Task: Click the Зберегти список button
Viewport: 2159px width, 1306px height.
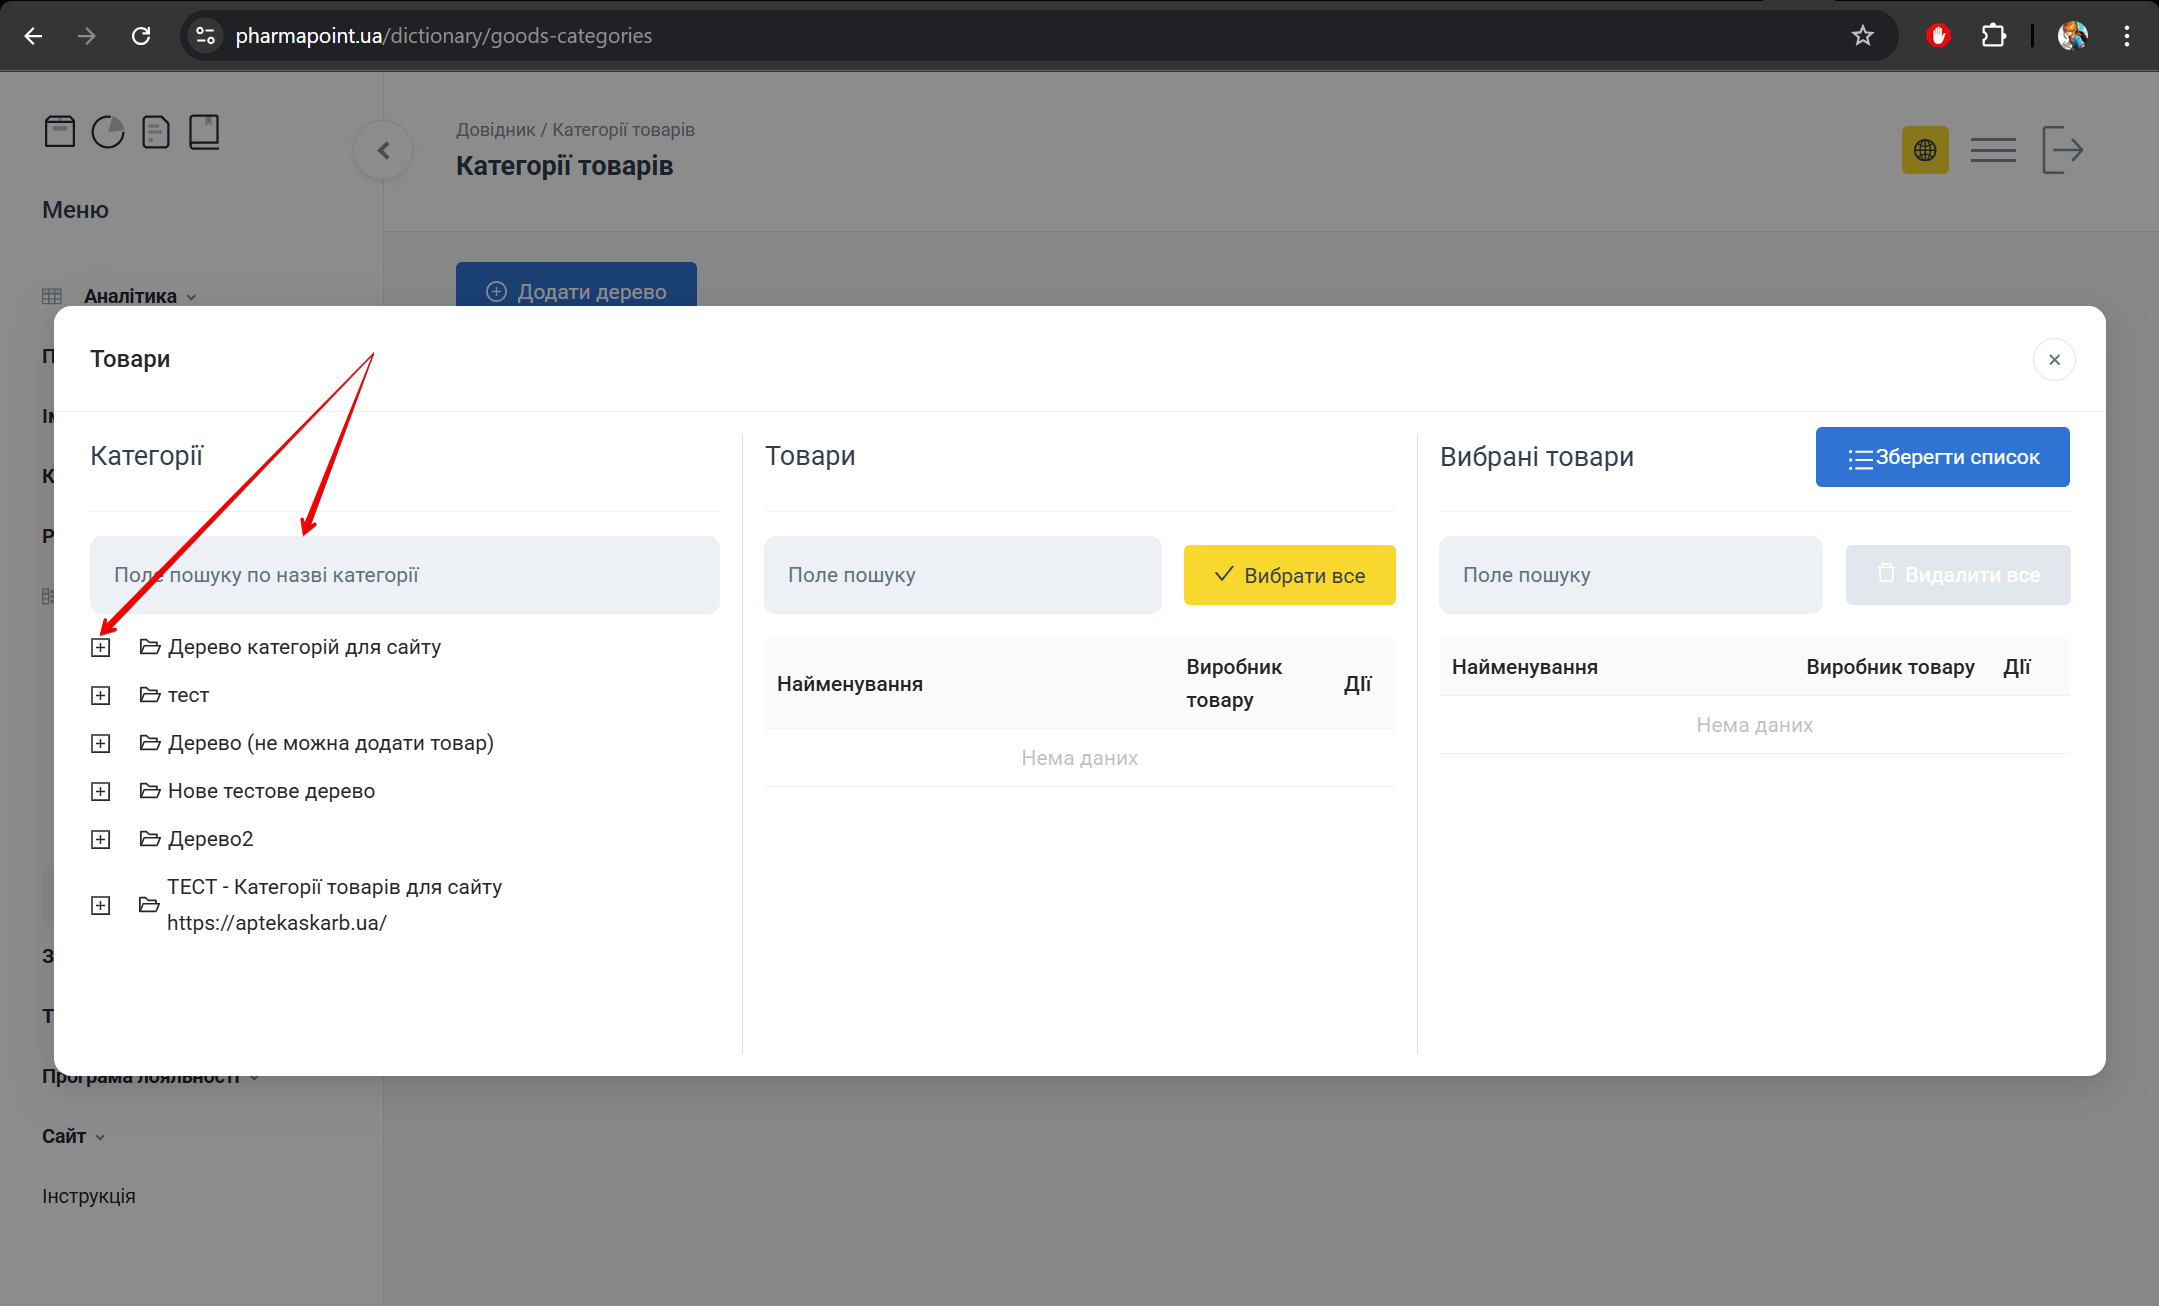Action: [1942, 457]
